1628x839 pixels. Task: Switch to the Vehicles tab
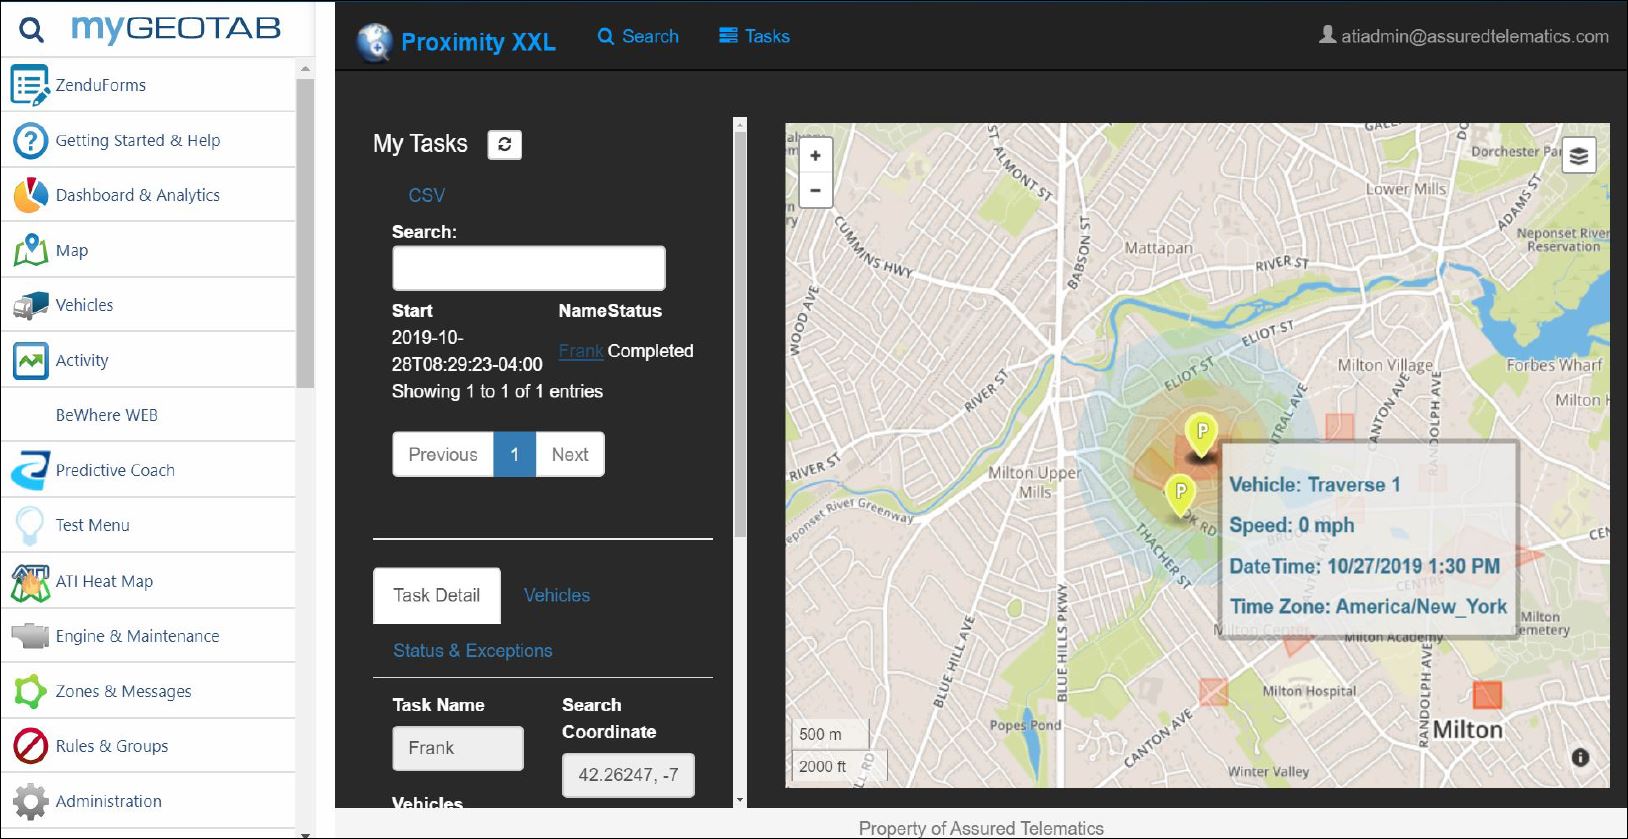557,596
